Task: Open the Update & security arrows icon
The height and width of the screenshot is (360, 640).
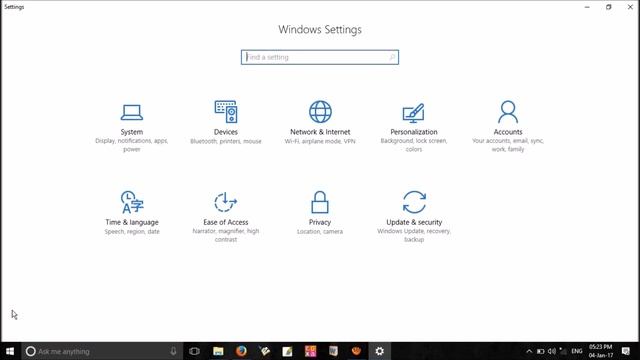Action: [414, 202]
